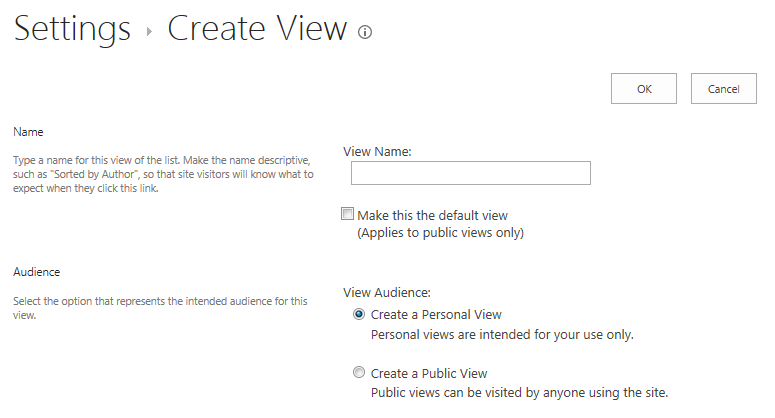775x418 pixels.
Task: Cancel creating the view
Action: (724, 89)
